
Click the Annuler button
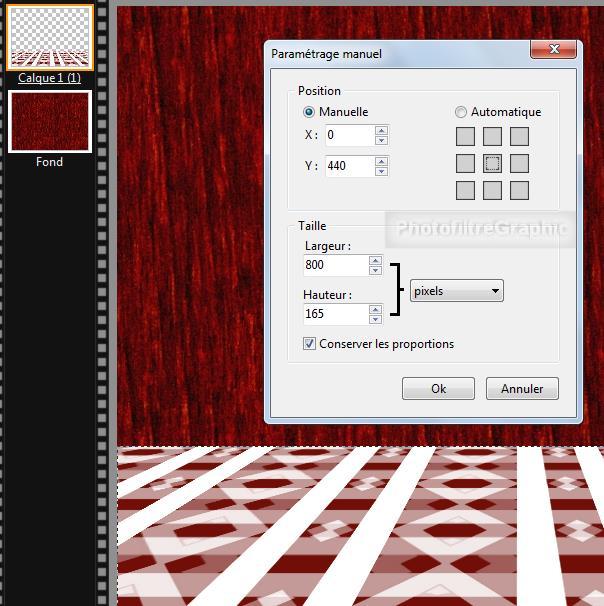click(522, 388)
